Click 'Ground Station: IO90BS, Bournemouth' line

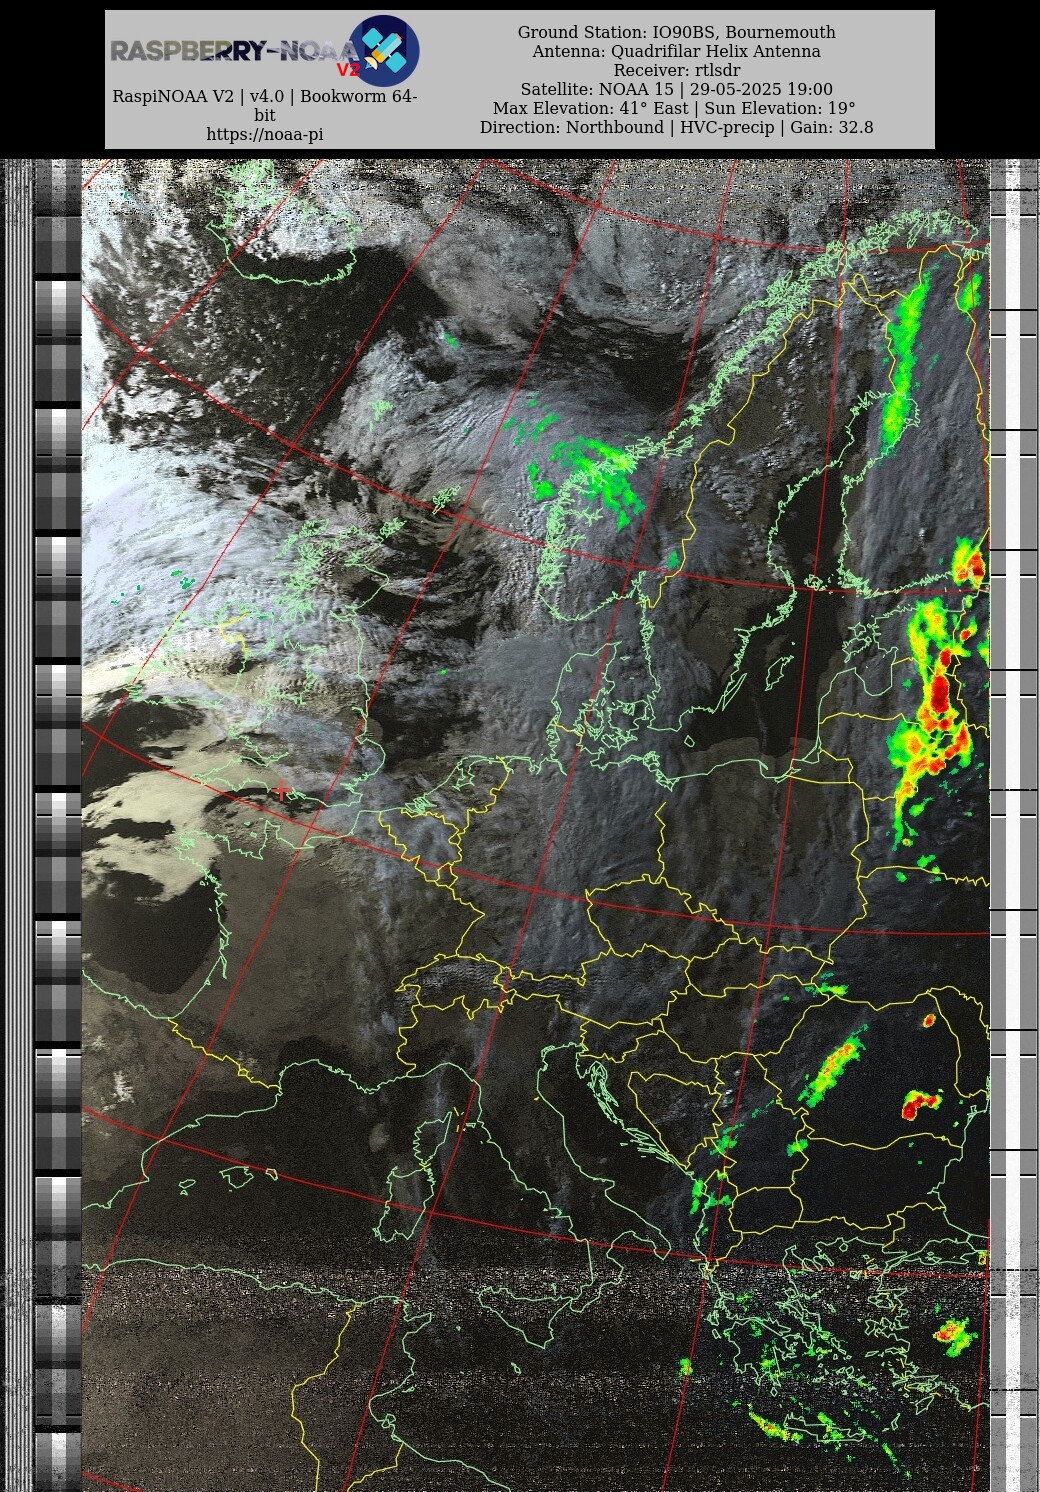pyautogui.click(x=677, y=32)
